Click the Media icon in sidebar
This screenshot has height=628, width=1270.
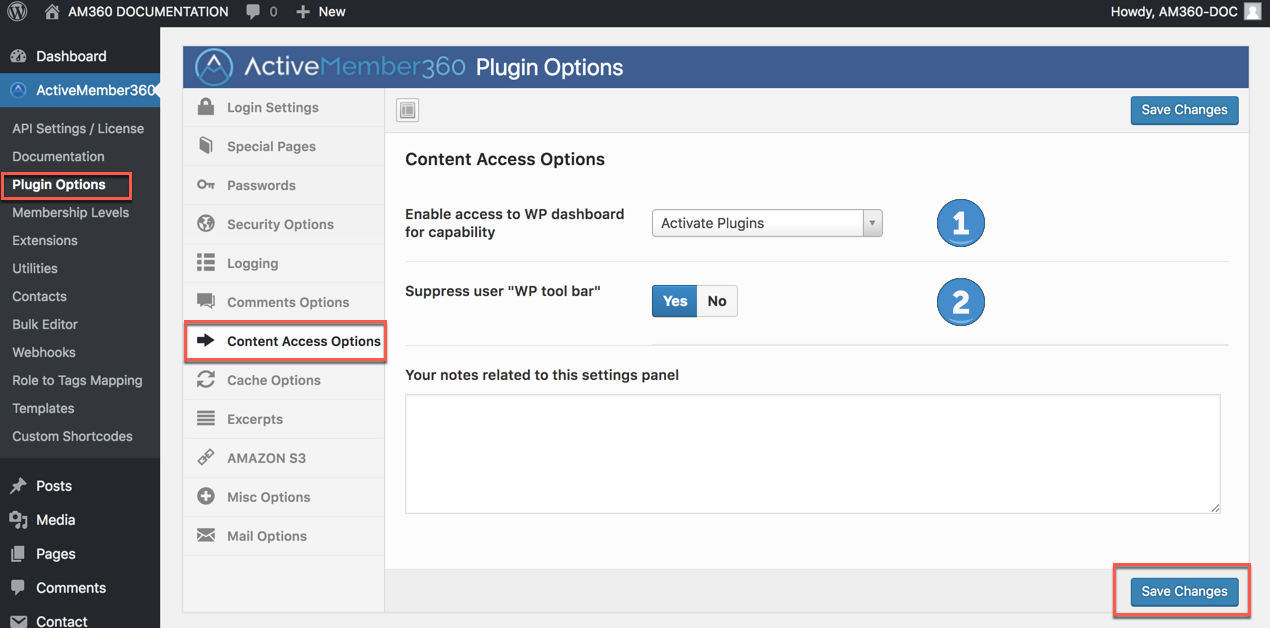coord(18,520)
